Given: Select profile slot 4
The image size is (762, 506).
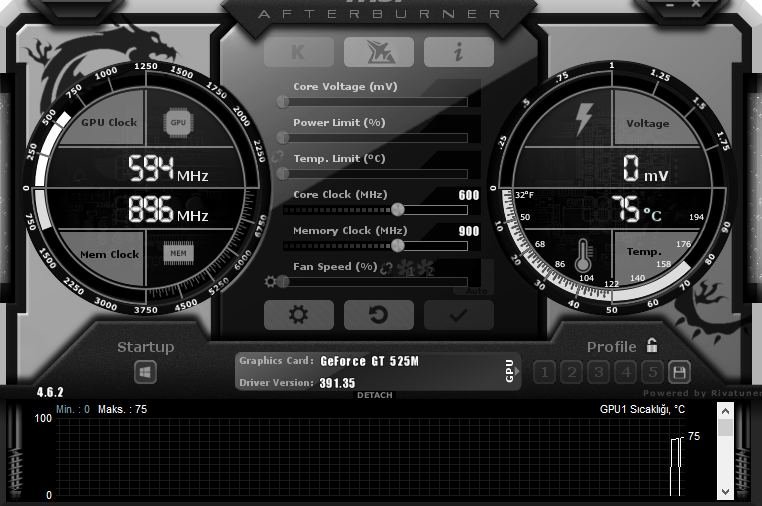Looking at the screenshot, I should 626,373.
